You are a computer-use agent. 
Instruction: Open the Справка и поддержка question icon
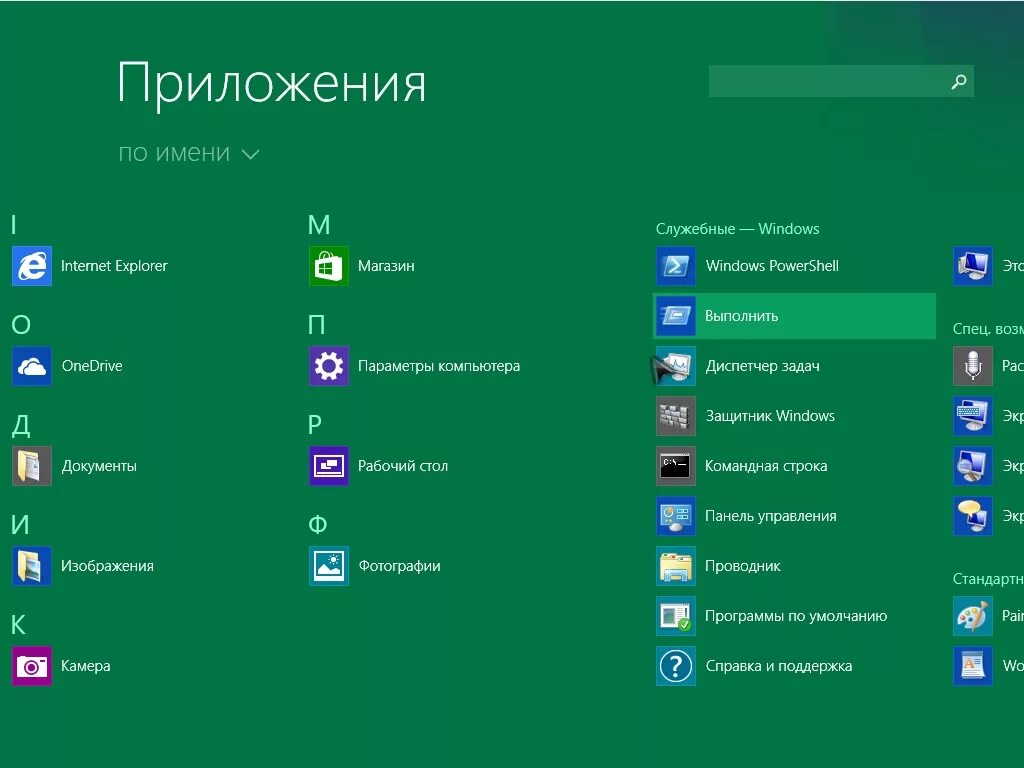click(676, 665)
